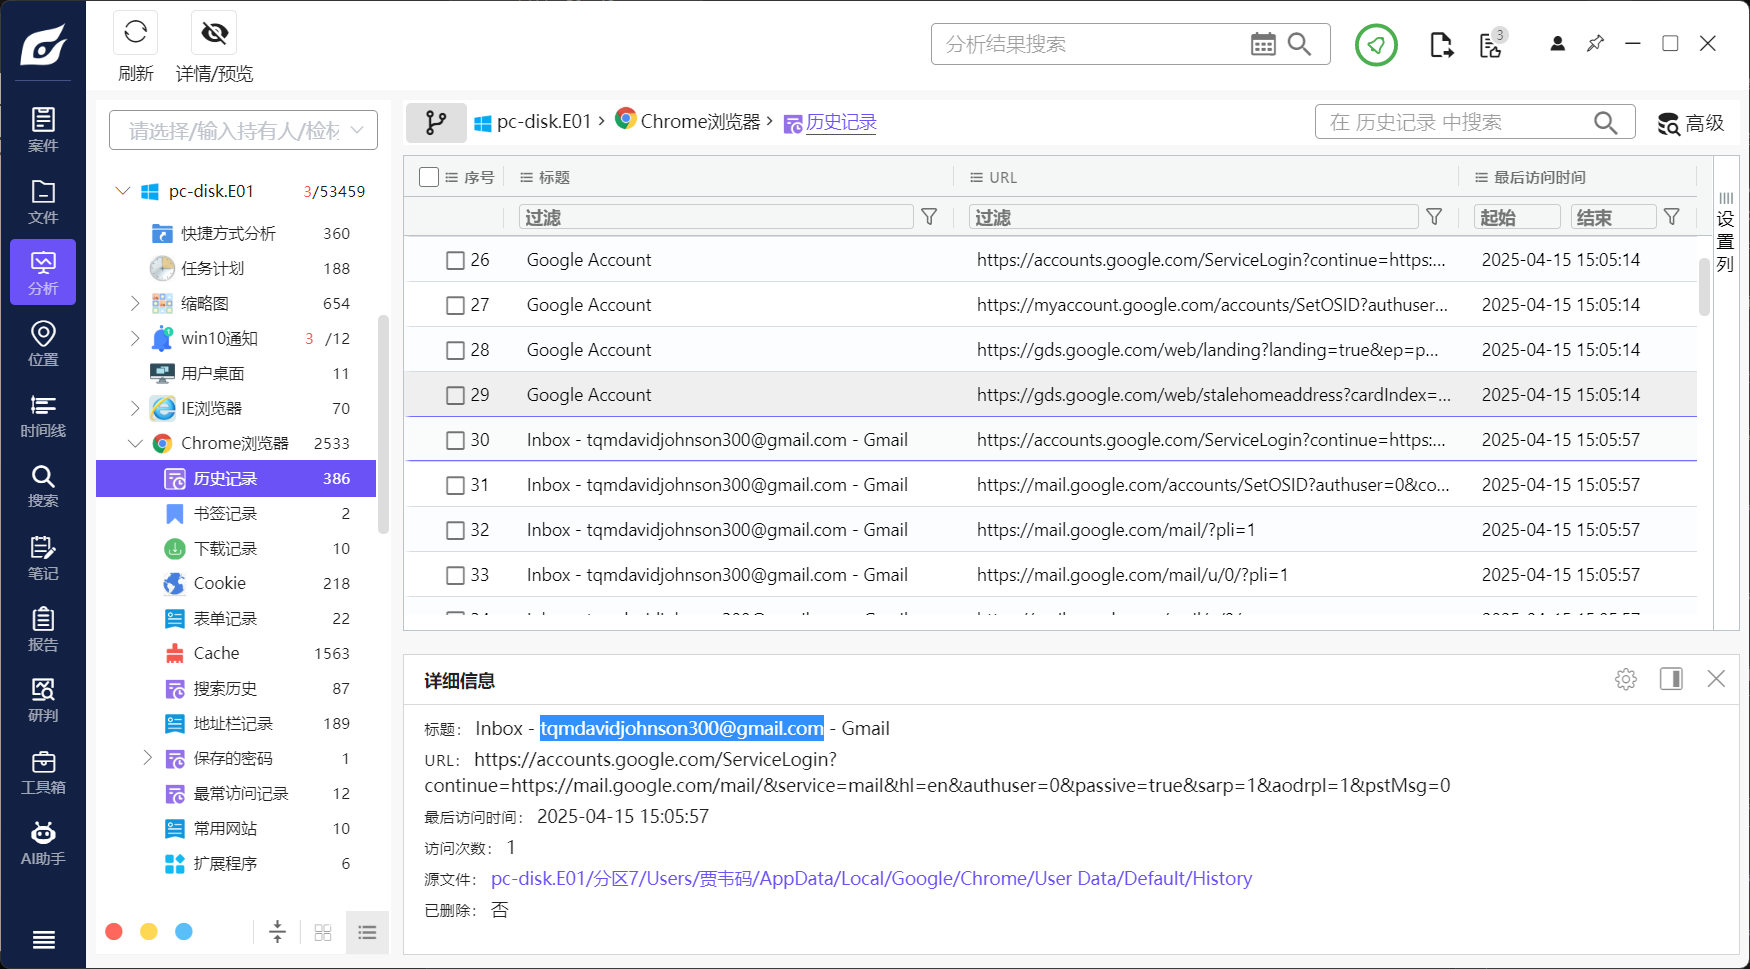Screen dimensions: 1750x969
Task: Select the 历史记录 tree item
Action: coord(236,478)
